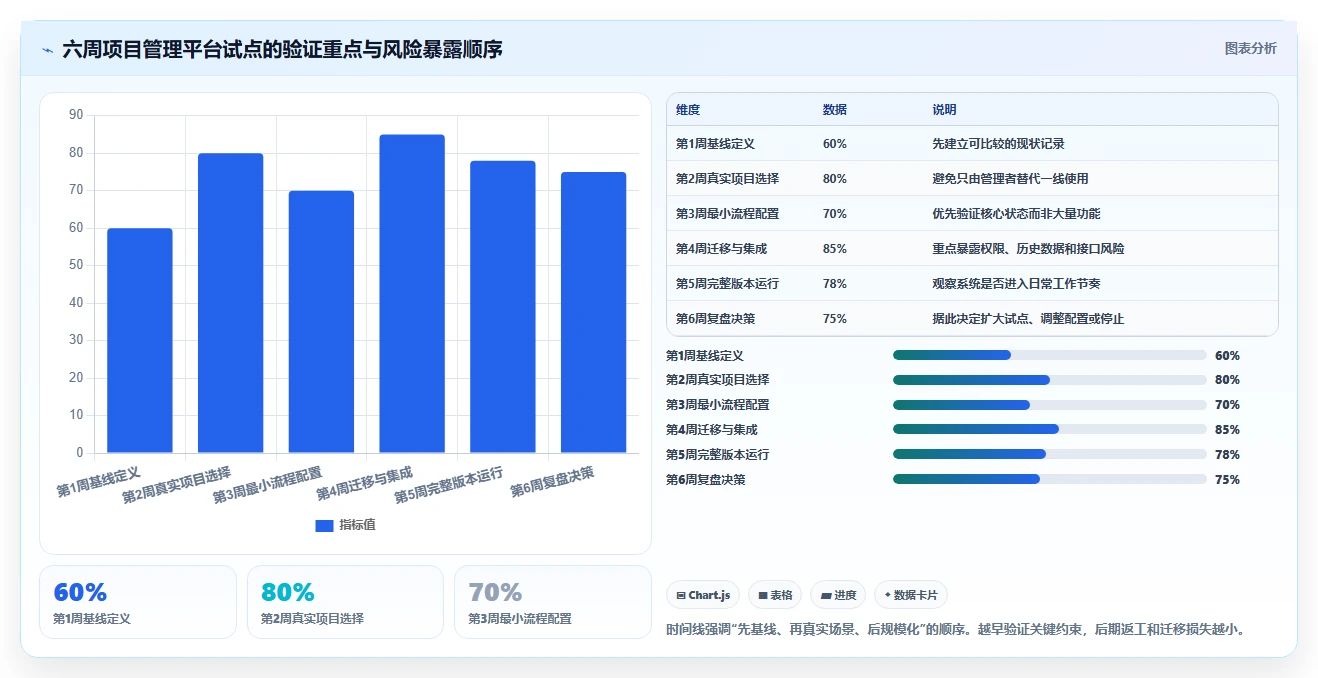Click the 指标值 legend label
Screen dimensions: 1318x678
pyautogui.click(x=357, y=525)
